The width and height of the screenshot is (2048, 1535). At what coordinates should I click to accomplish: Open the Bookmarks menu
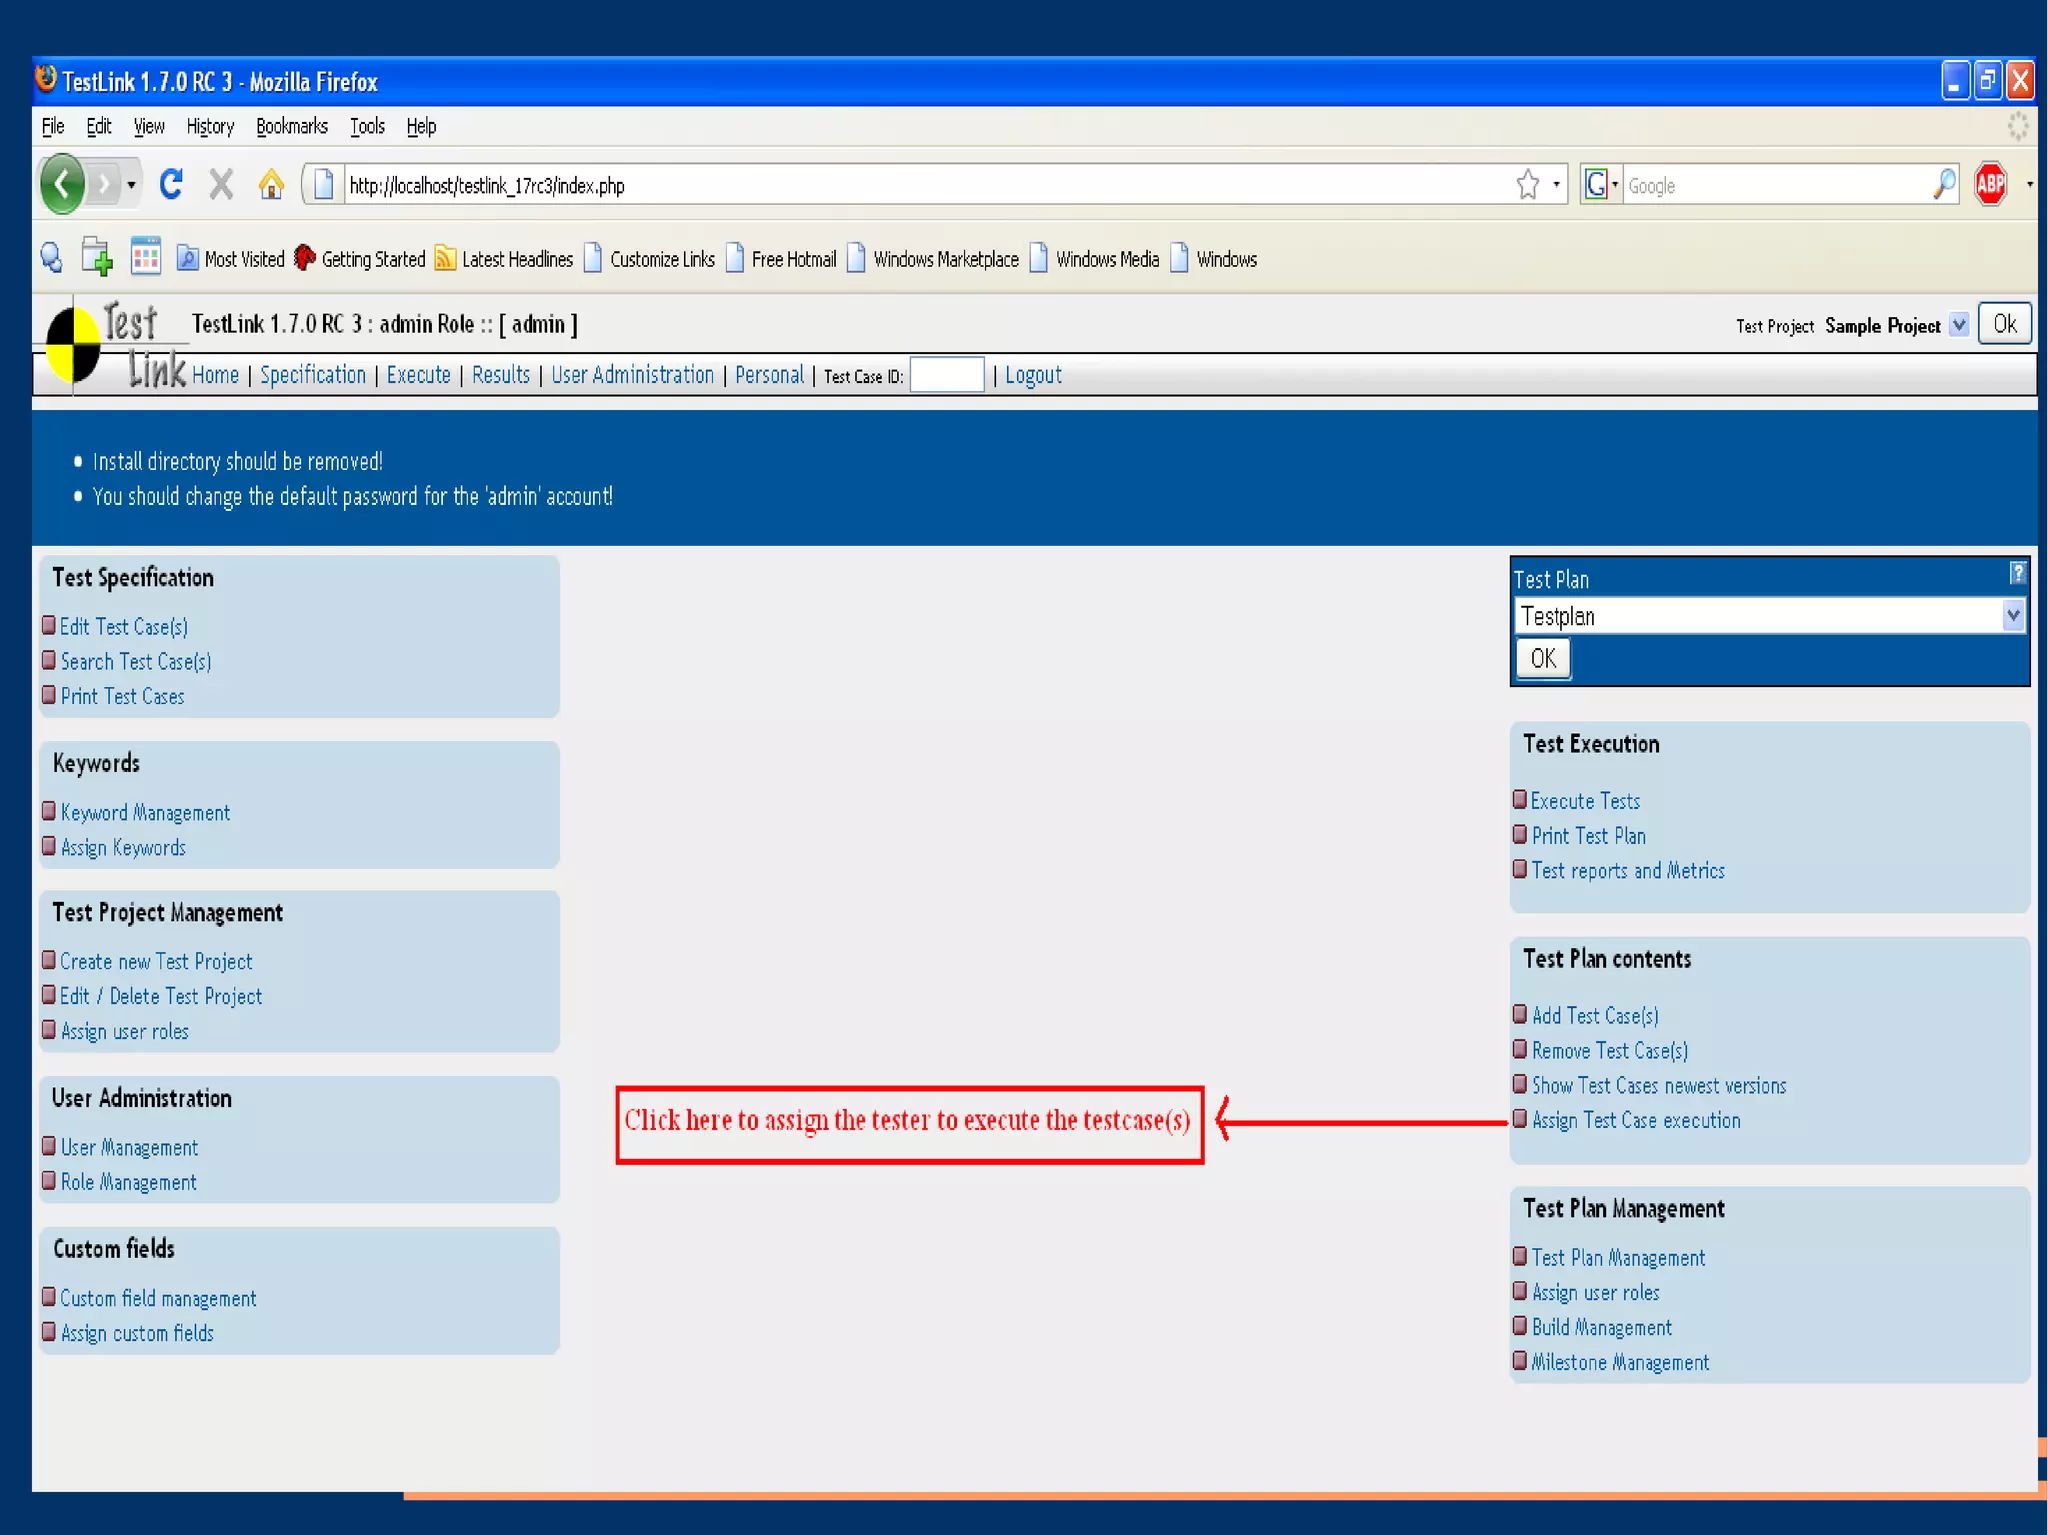292,126
